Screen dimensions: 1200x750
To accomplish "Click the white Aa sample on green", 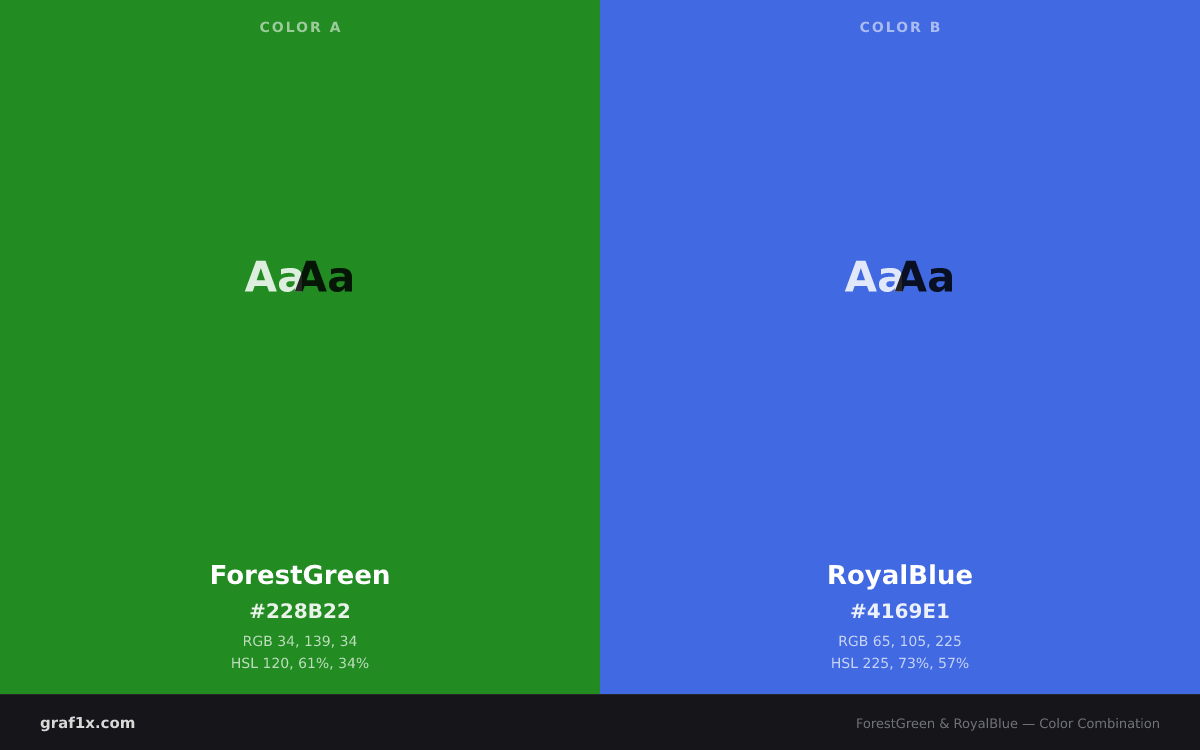I will 273,277.
